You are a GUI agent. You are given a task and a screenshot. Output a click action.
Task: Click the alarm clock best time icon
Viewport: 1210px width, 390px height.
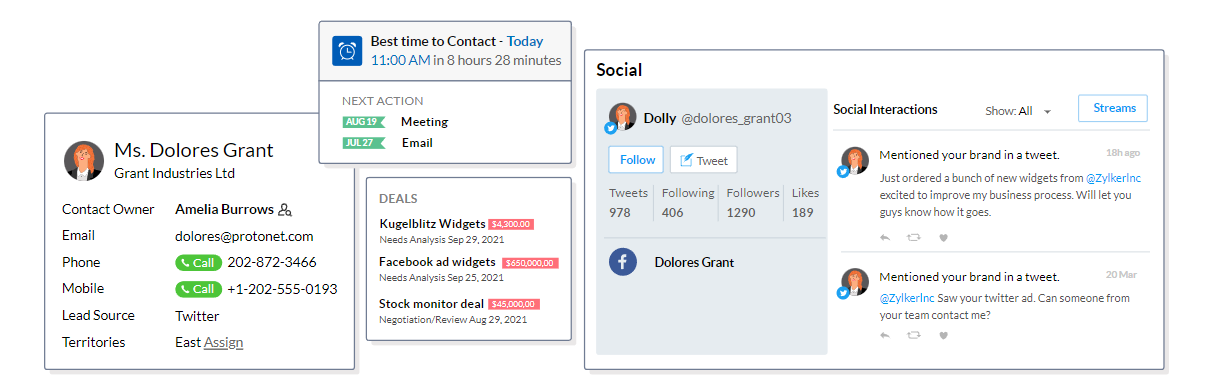point(347,51)
